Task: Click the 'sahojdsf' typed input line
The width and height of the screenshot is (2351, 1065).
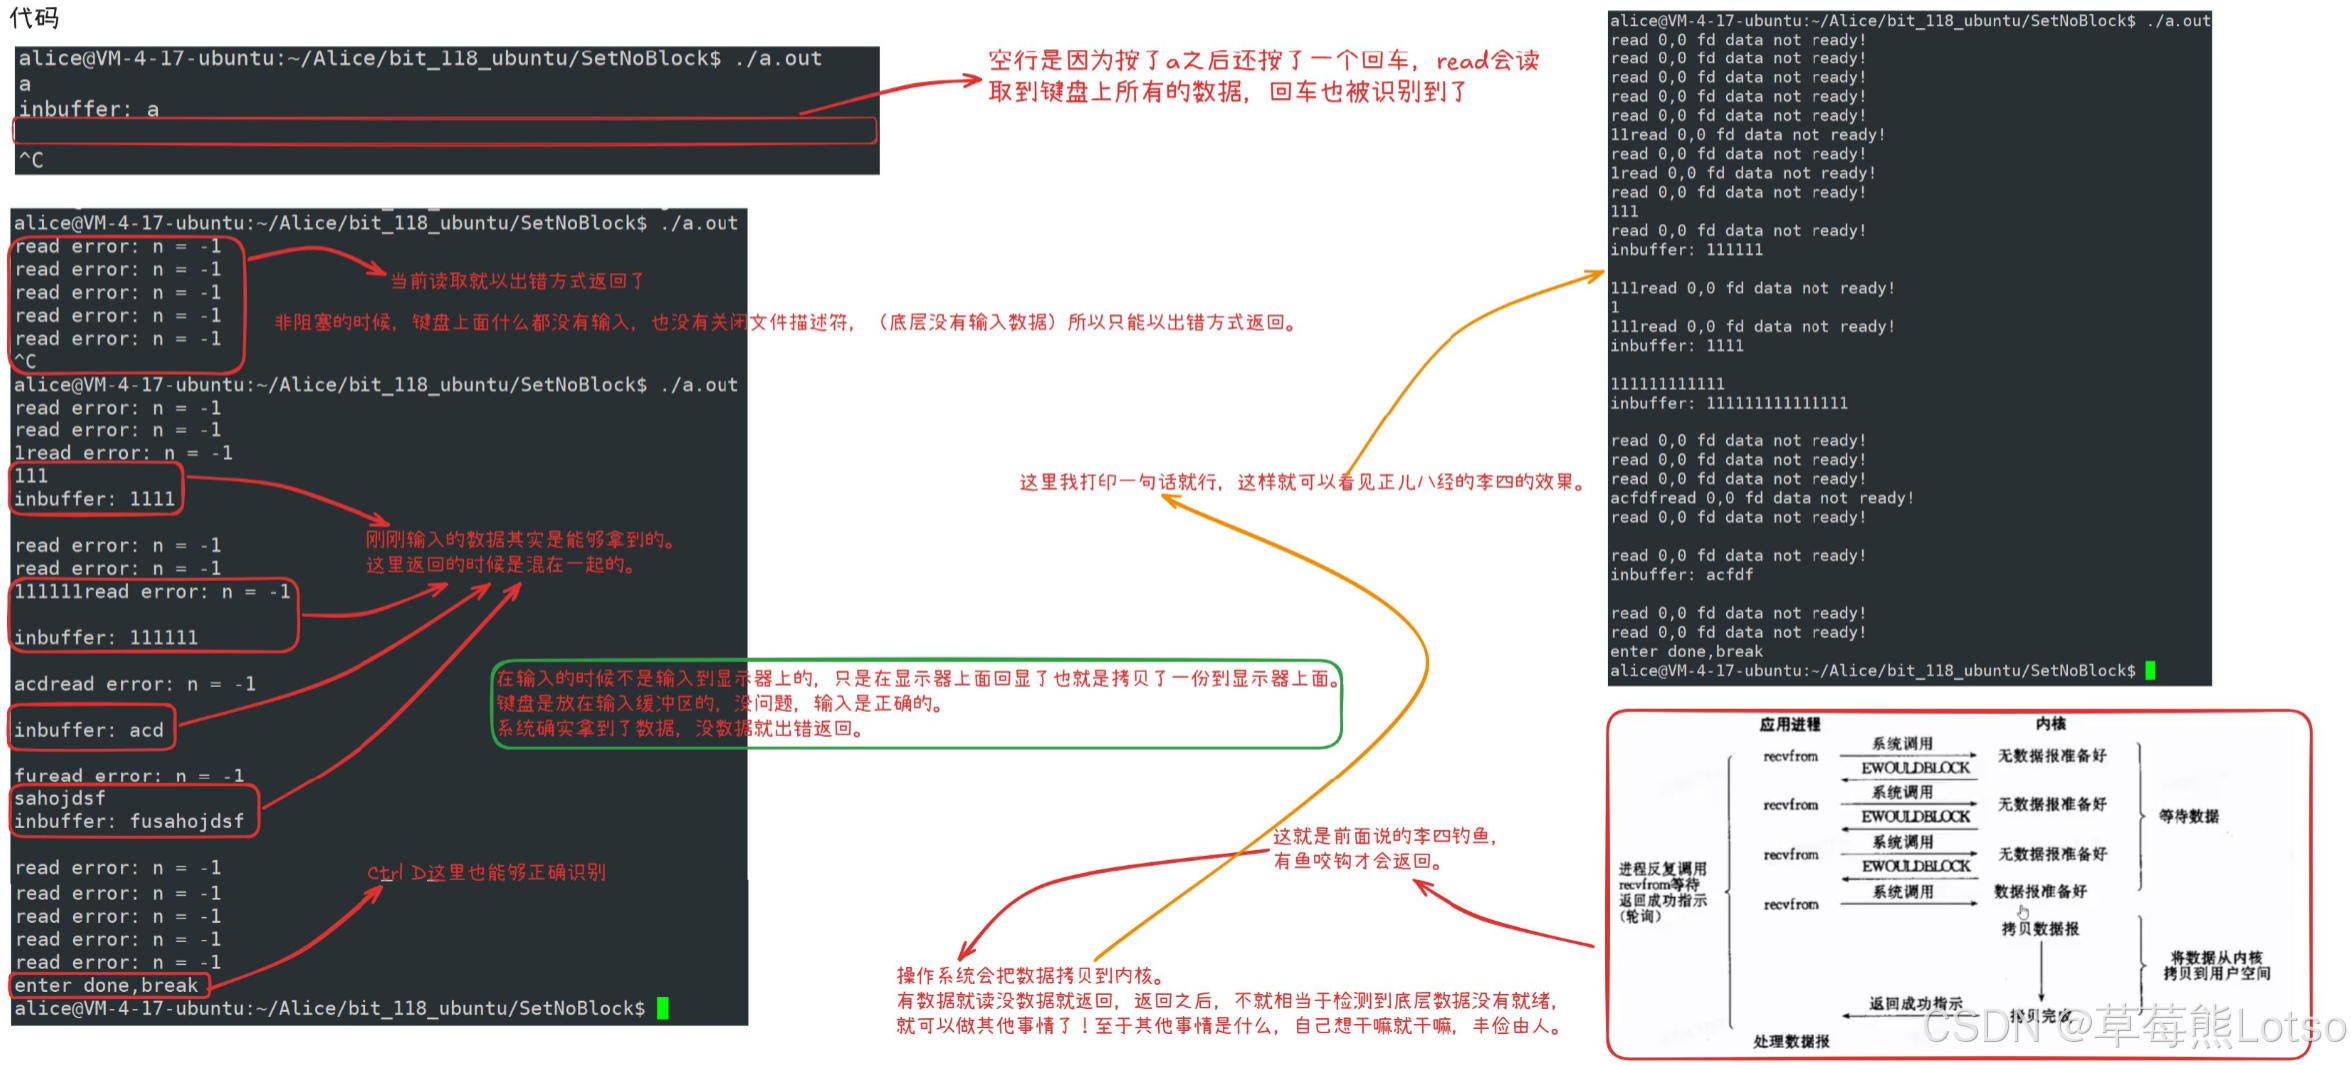Action: 60,798
